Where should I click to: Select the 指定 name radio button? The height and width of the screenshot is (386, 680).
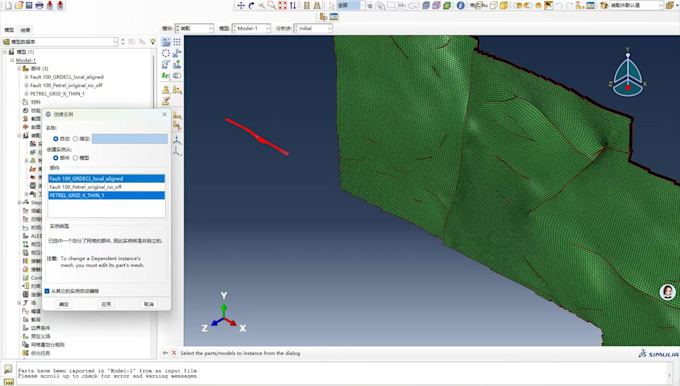point(75,139)
